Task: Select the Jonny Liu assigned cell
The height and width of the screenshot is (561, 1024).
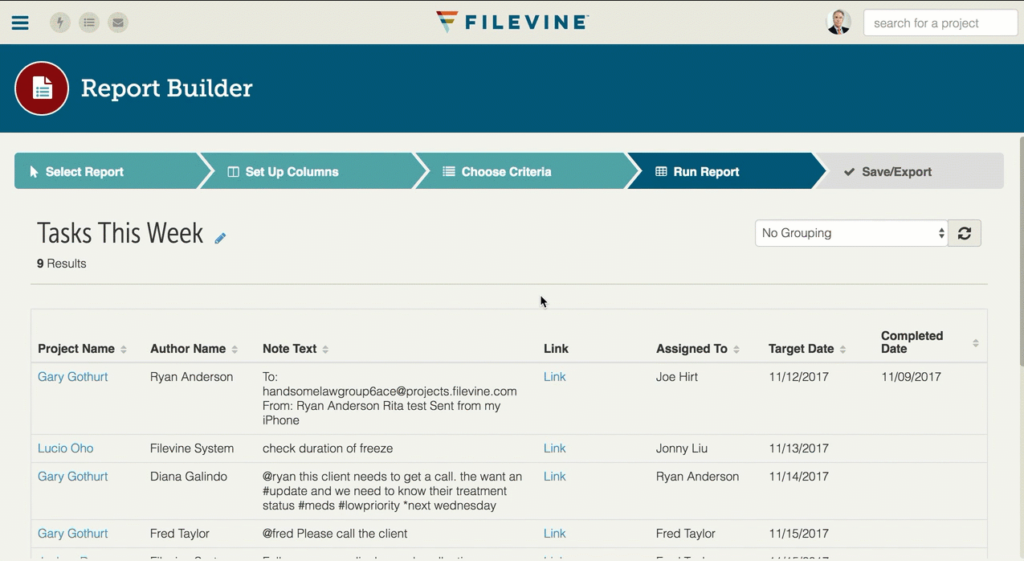Action: (682, 449)
